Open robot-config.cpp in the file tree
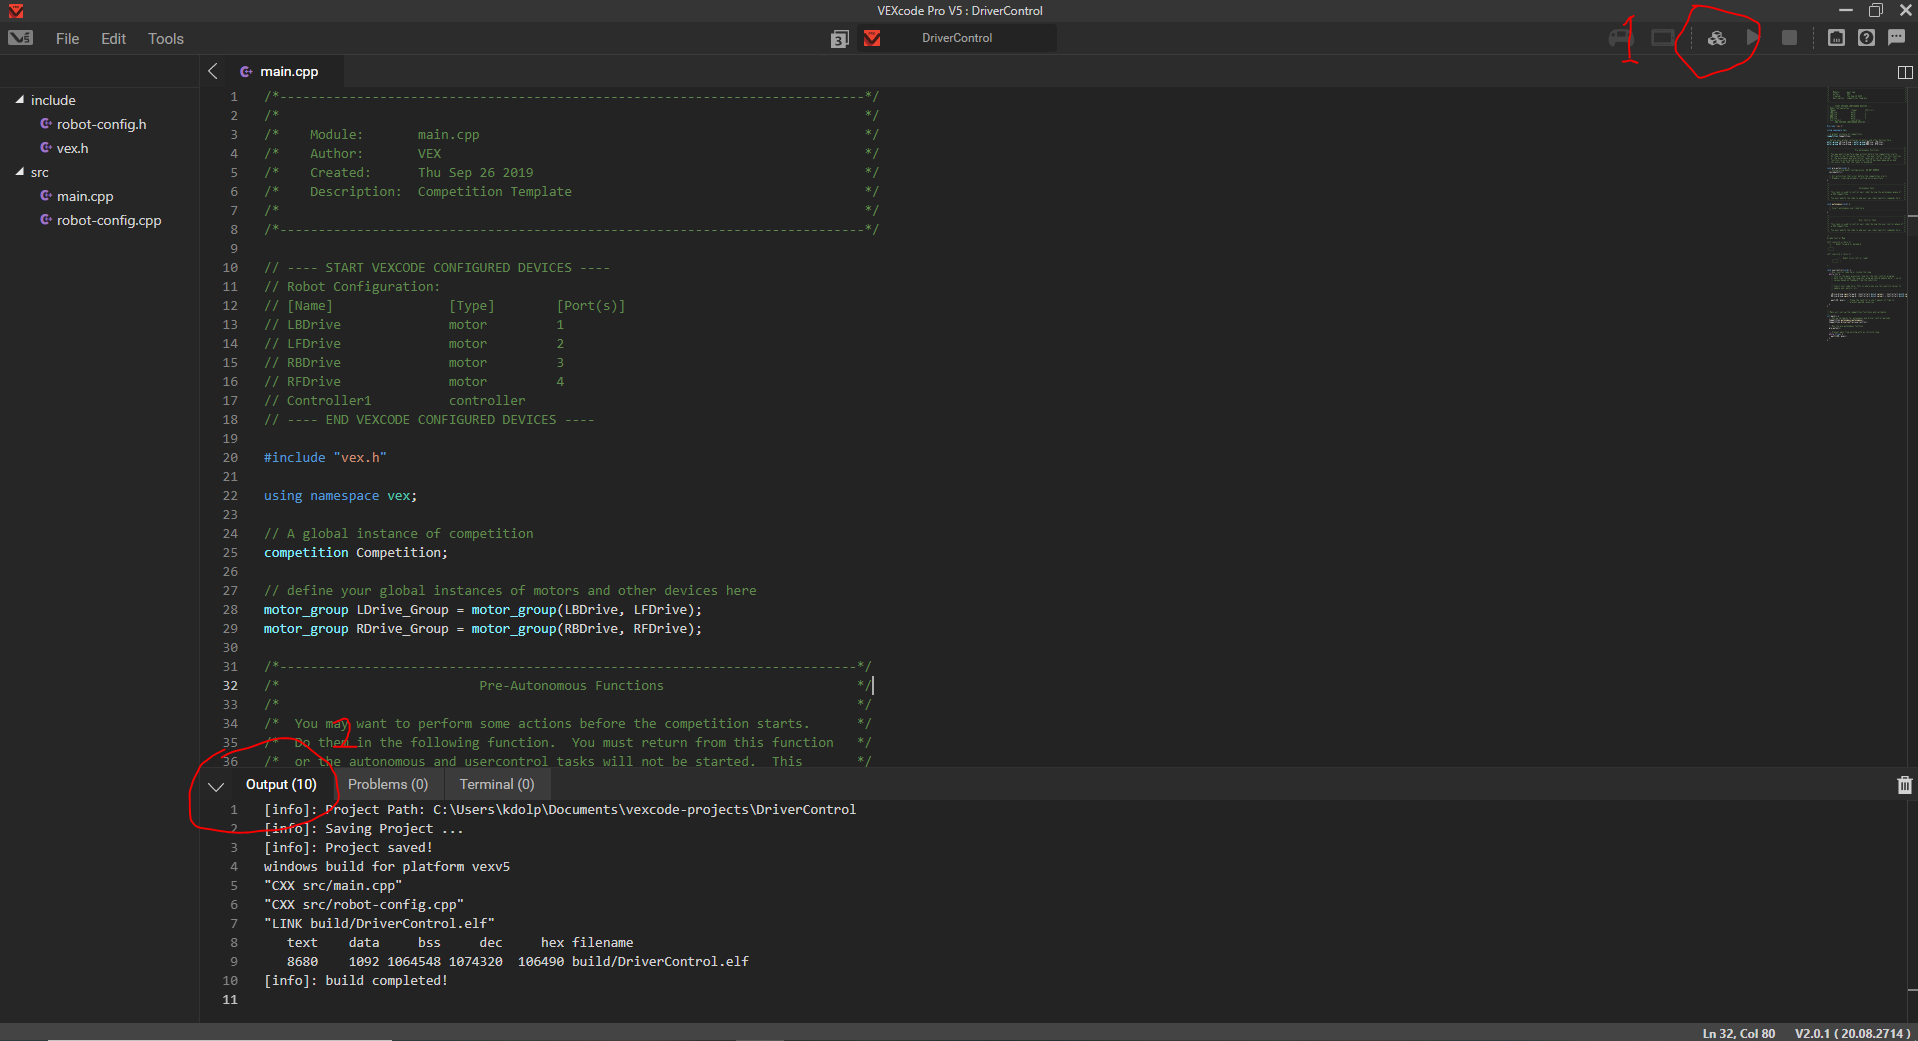 pos(108,221)
